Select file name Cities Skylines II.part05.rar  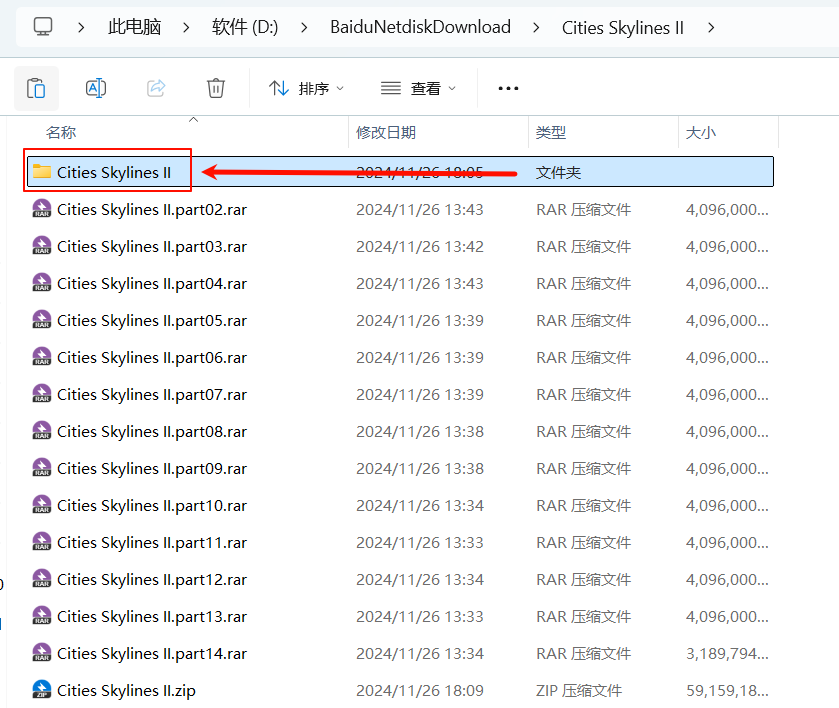tap(152, 320)
